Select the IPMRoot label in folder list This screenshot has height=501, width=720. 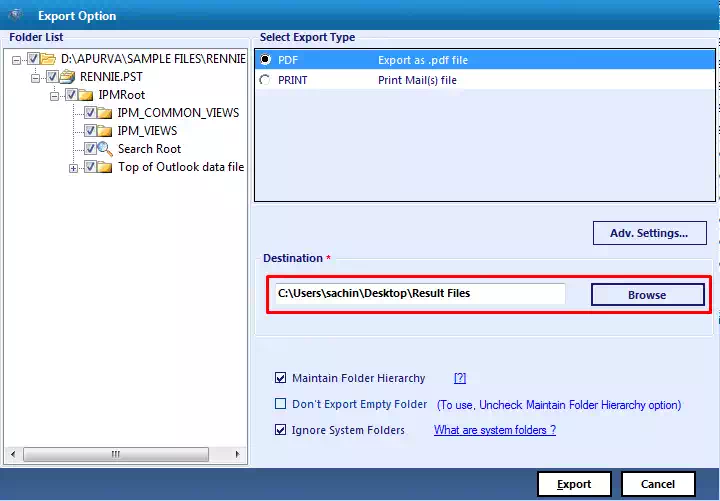(122, 95)
